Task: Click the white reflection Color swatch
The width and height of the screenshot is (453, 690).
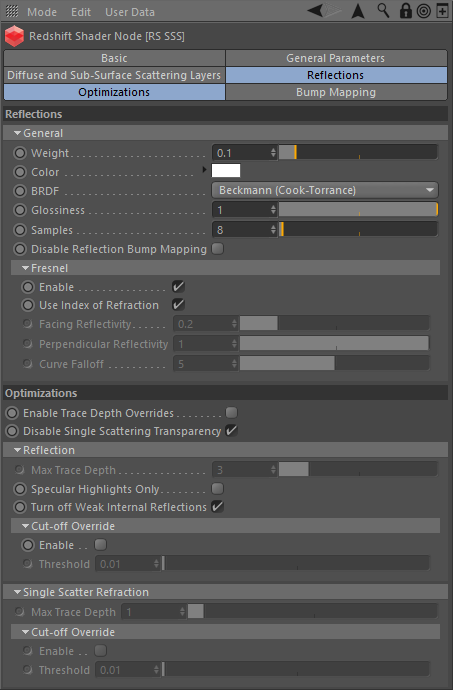Action: tap(226, 170)
